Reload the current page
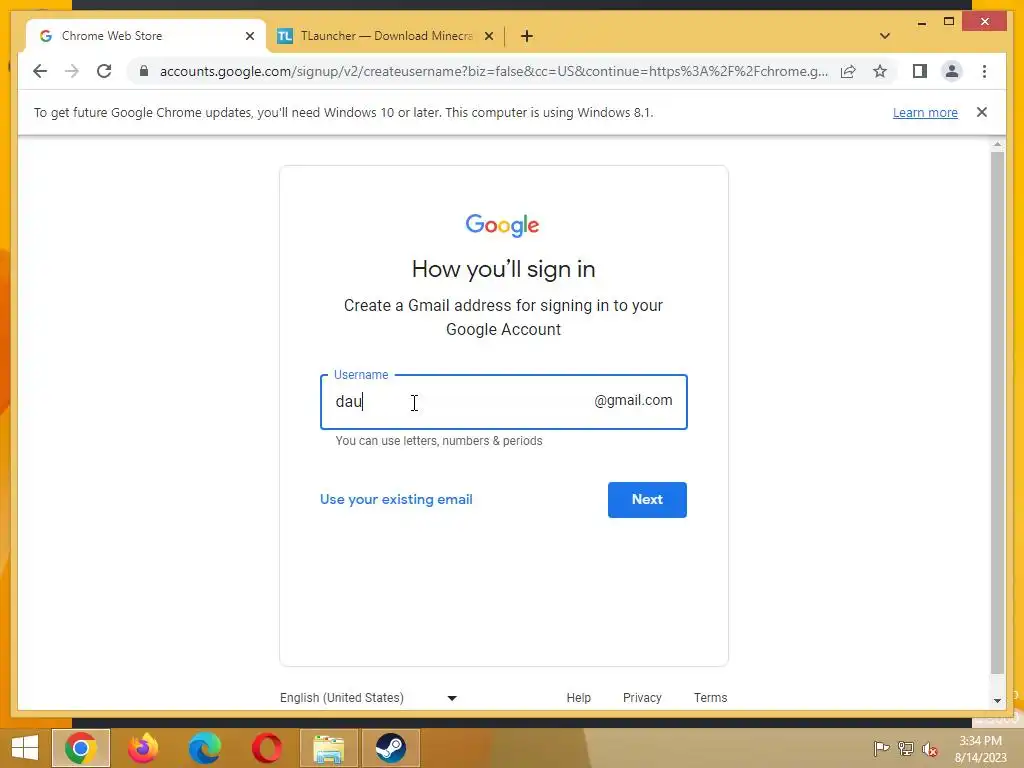The image size is (1024, 768). pyautogui.click(x=104, y=71)
